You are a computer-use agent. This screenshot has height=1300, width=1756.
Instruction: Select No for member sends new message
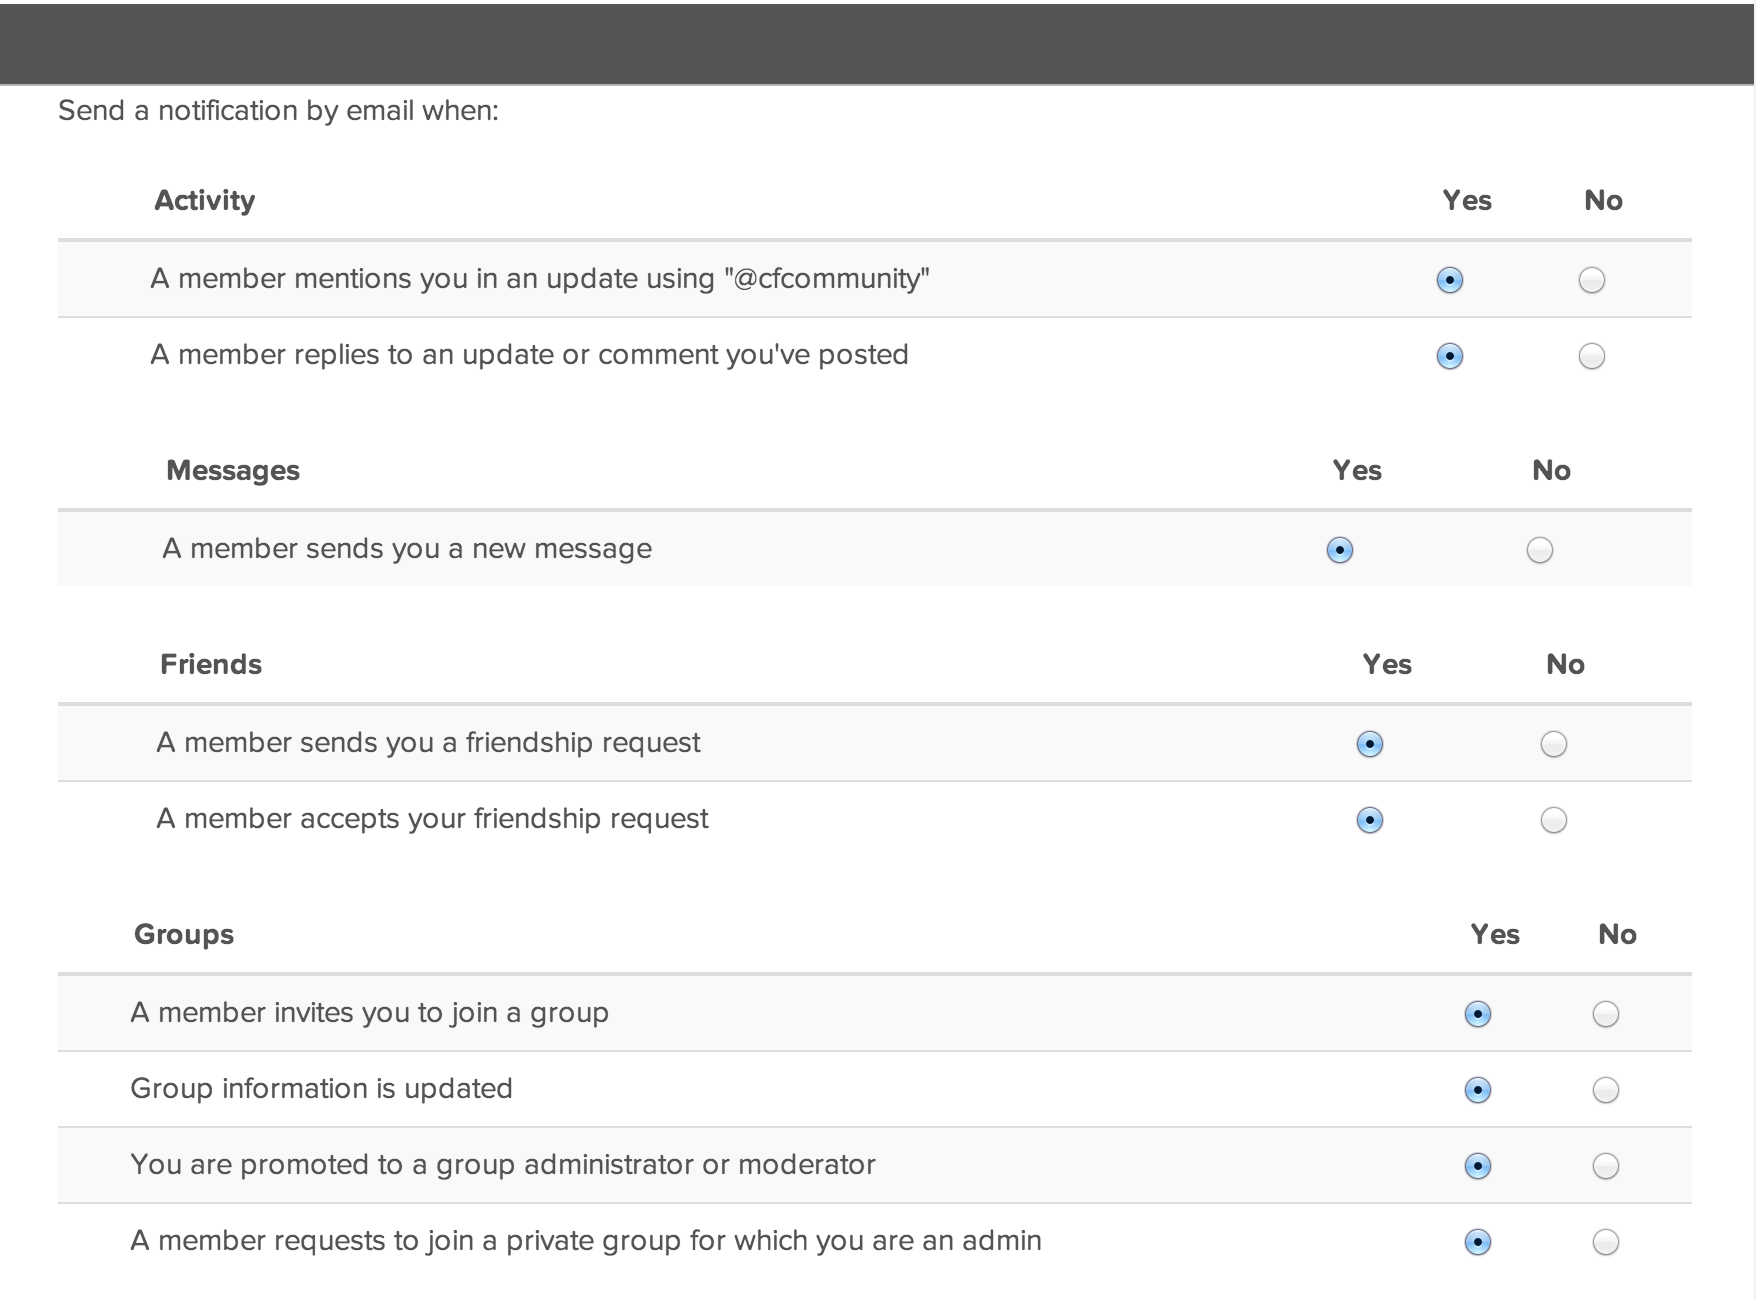(1539, 550)
